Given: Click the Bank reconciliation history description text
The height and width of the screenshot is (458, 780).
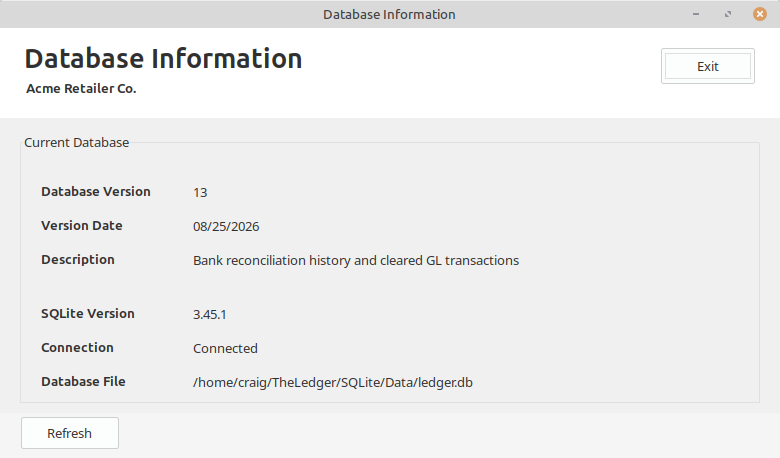Looking at the screenshot, I should [356, 261].
